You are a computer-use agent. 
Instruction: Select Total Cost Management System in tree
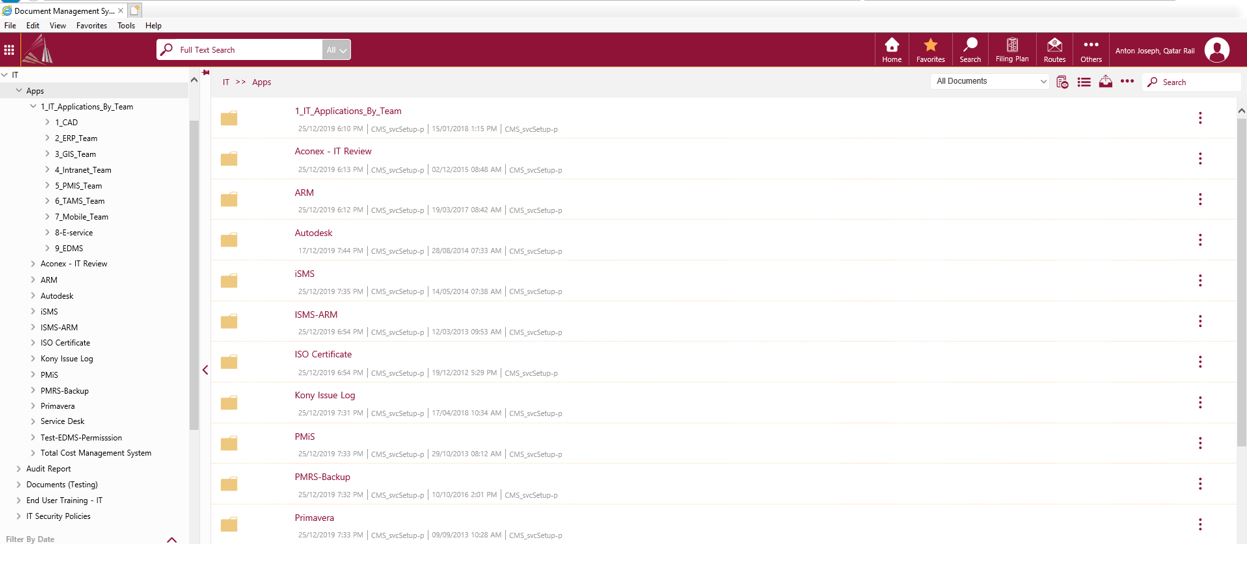(96, 453)
